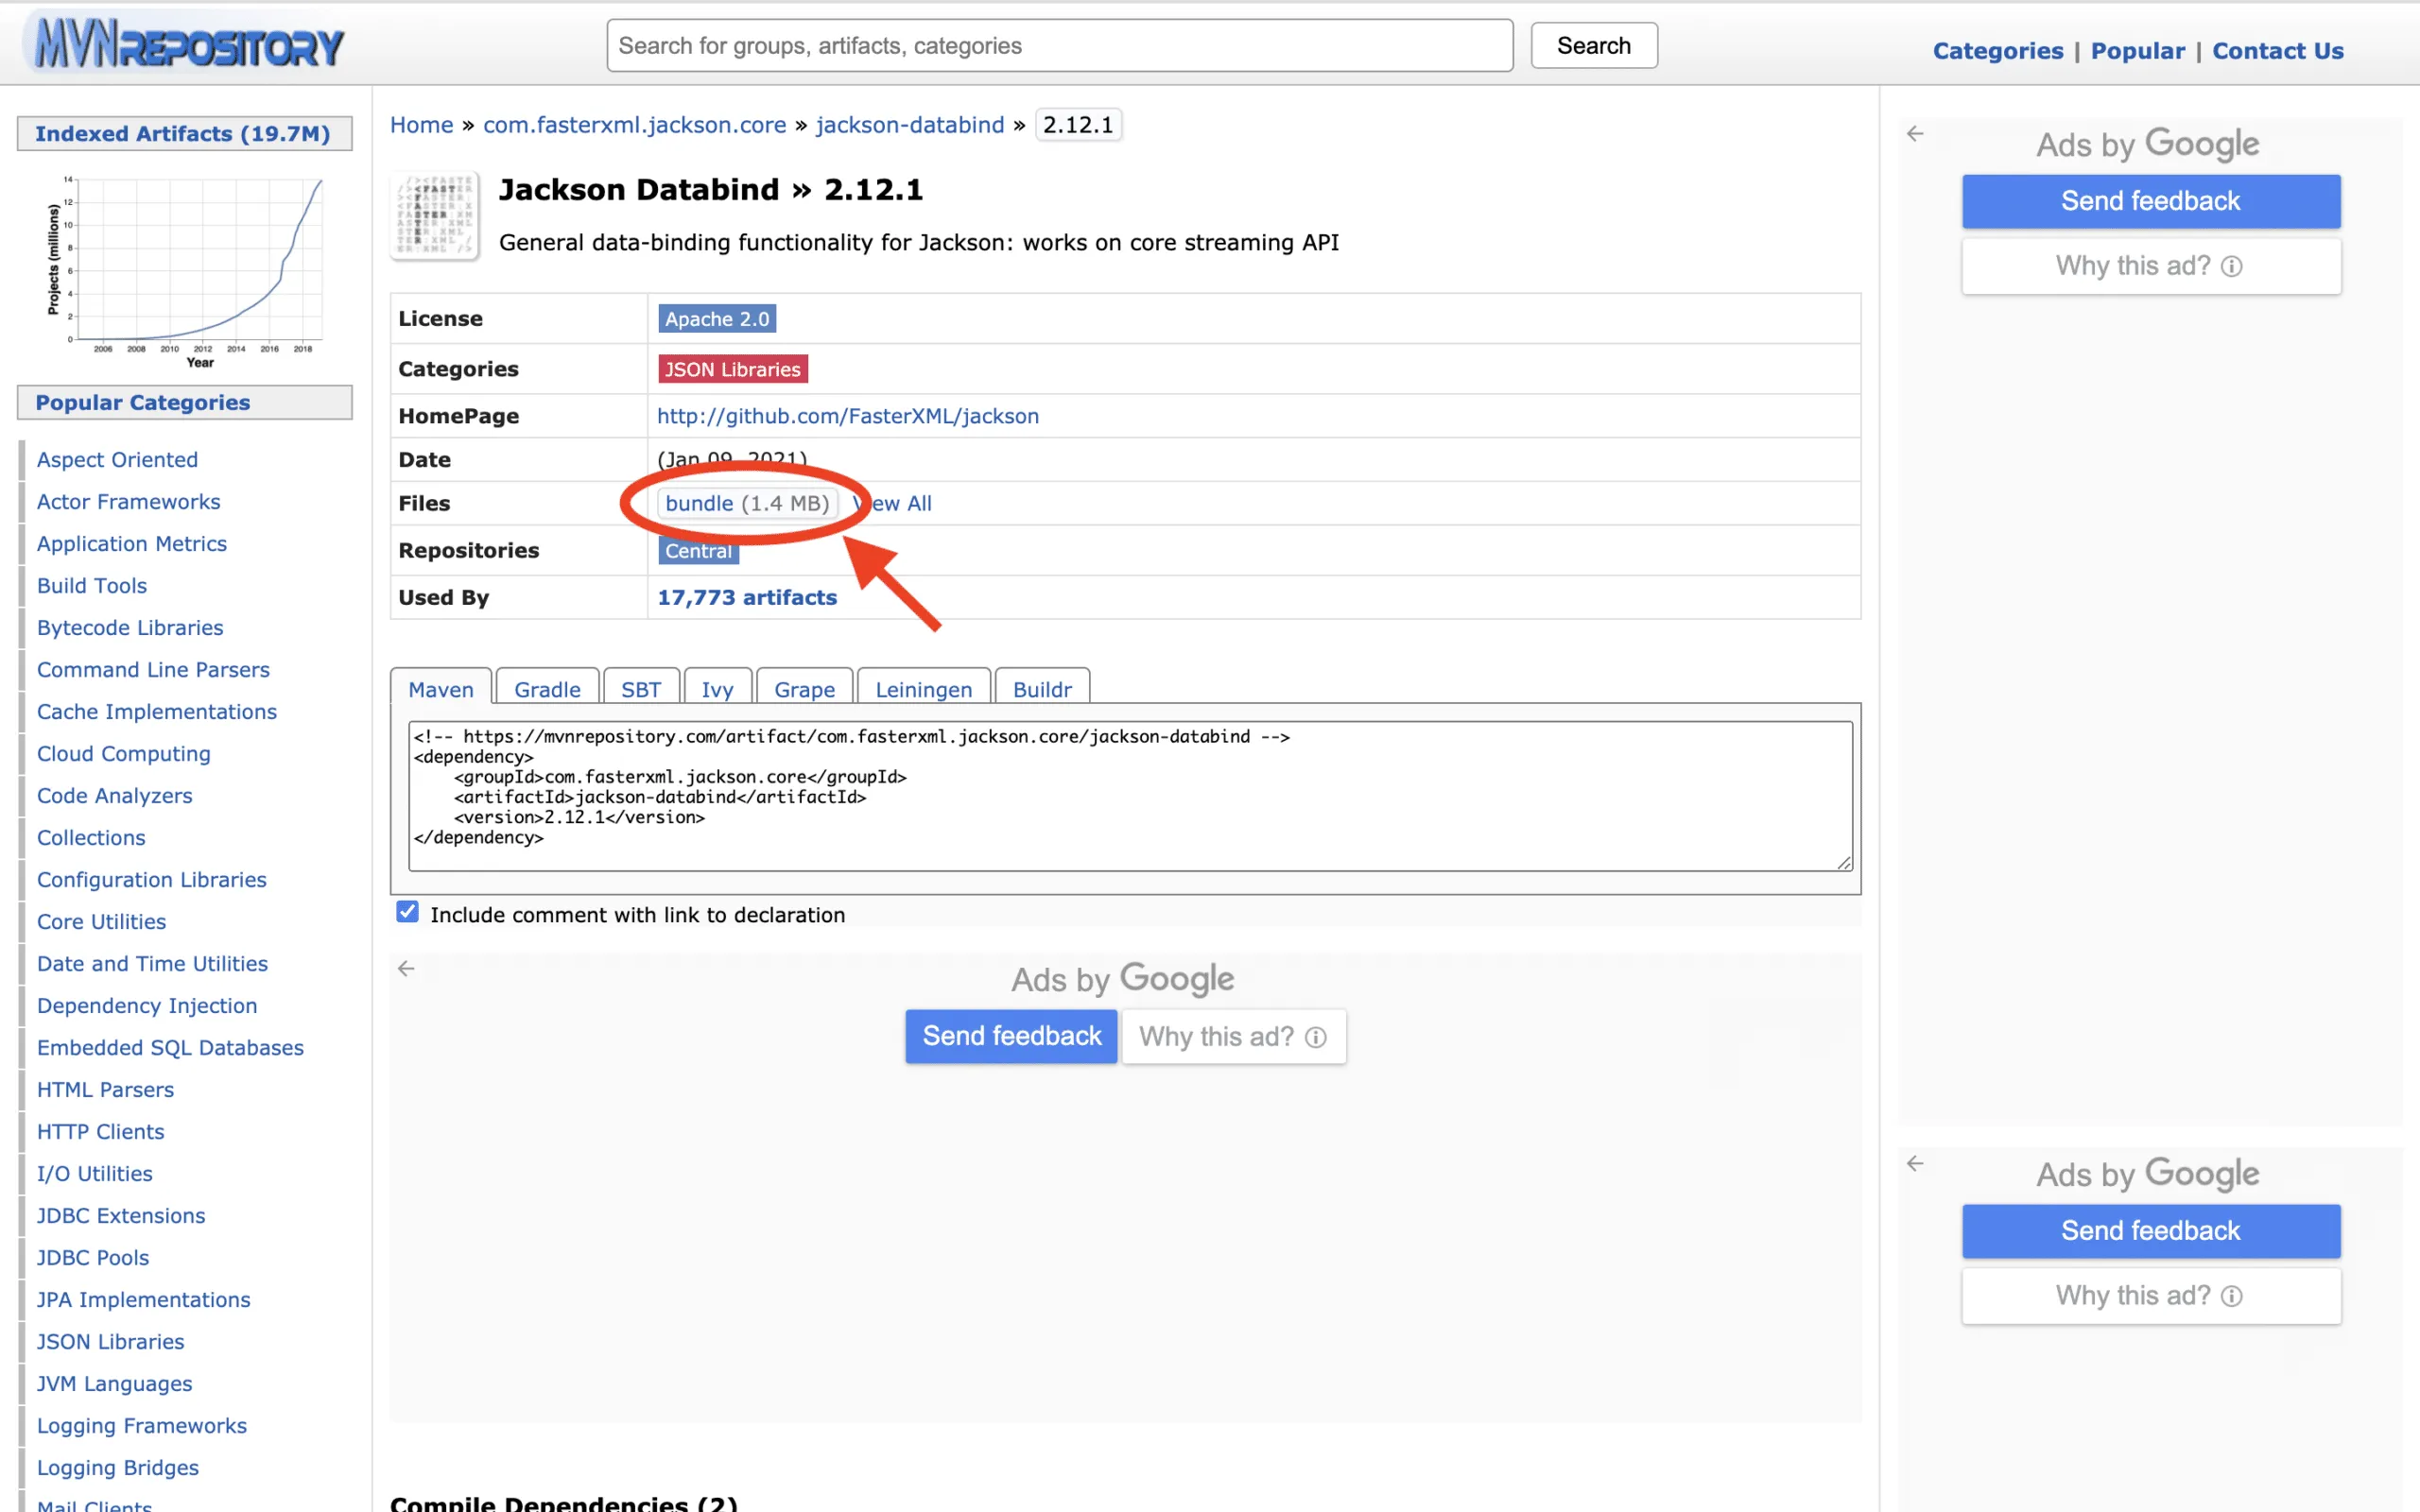Click Why this ad? in the center ad
The image size is (2420, 1512).
(x=1233, y=1036)
